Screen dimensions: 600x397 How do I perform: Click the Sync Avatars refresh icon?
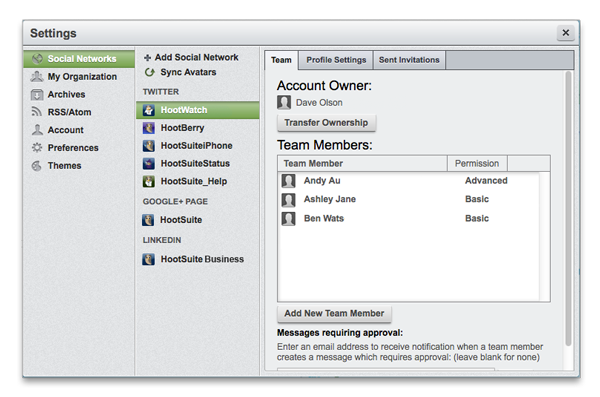149,72
